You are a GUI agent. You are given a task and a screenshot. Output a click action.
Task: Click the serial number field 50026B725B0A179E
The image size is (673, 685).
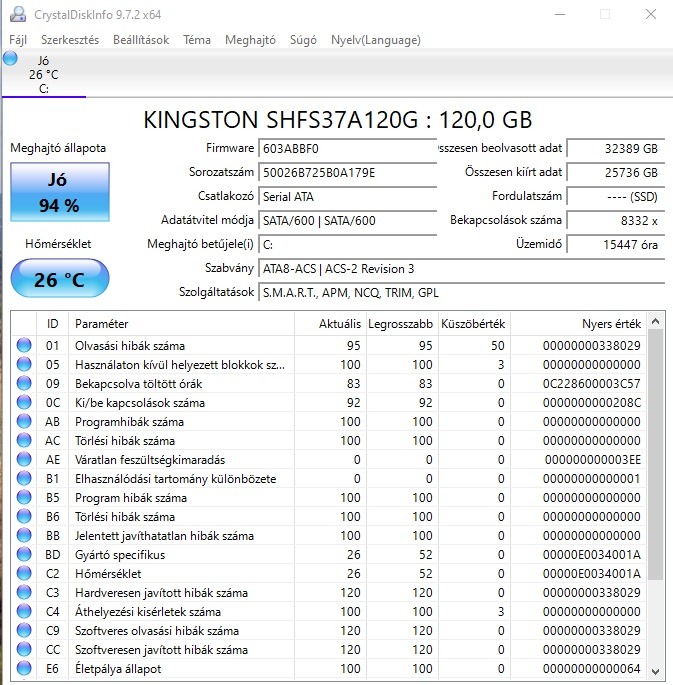(348, 173)
